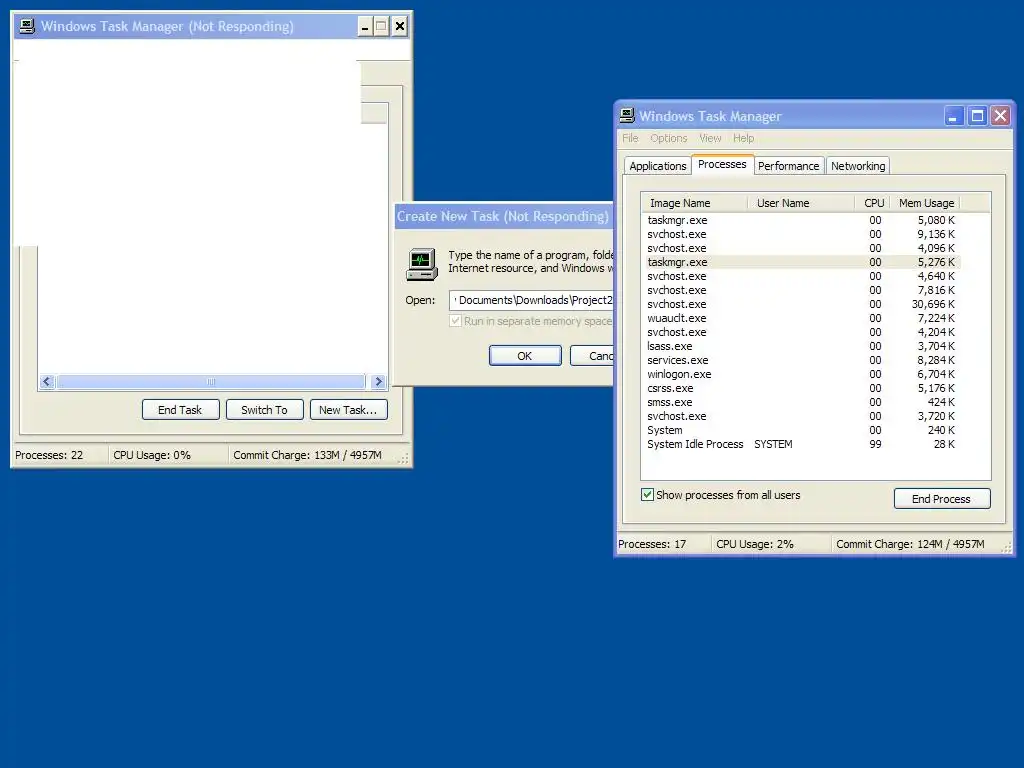Maximize the active Windows Task Manager
The width and height of the screenshot is (1024, 768).
click(977, 116)
